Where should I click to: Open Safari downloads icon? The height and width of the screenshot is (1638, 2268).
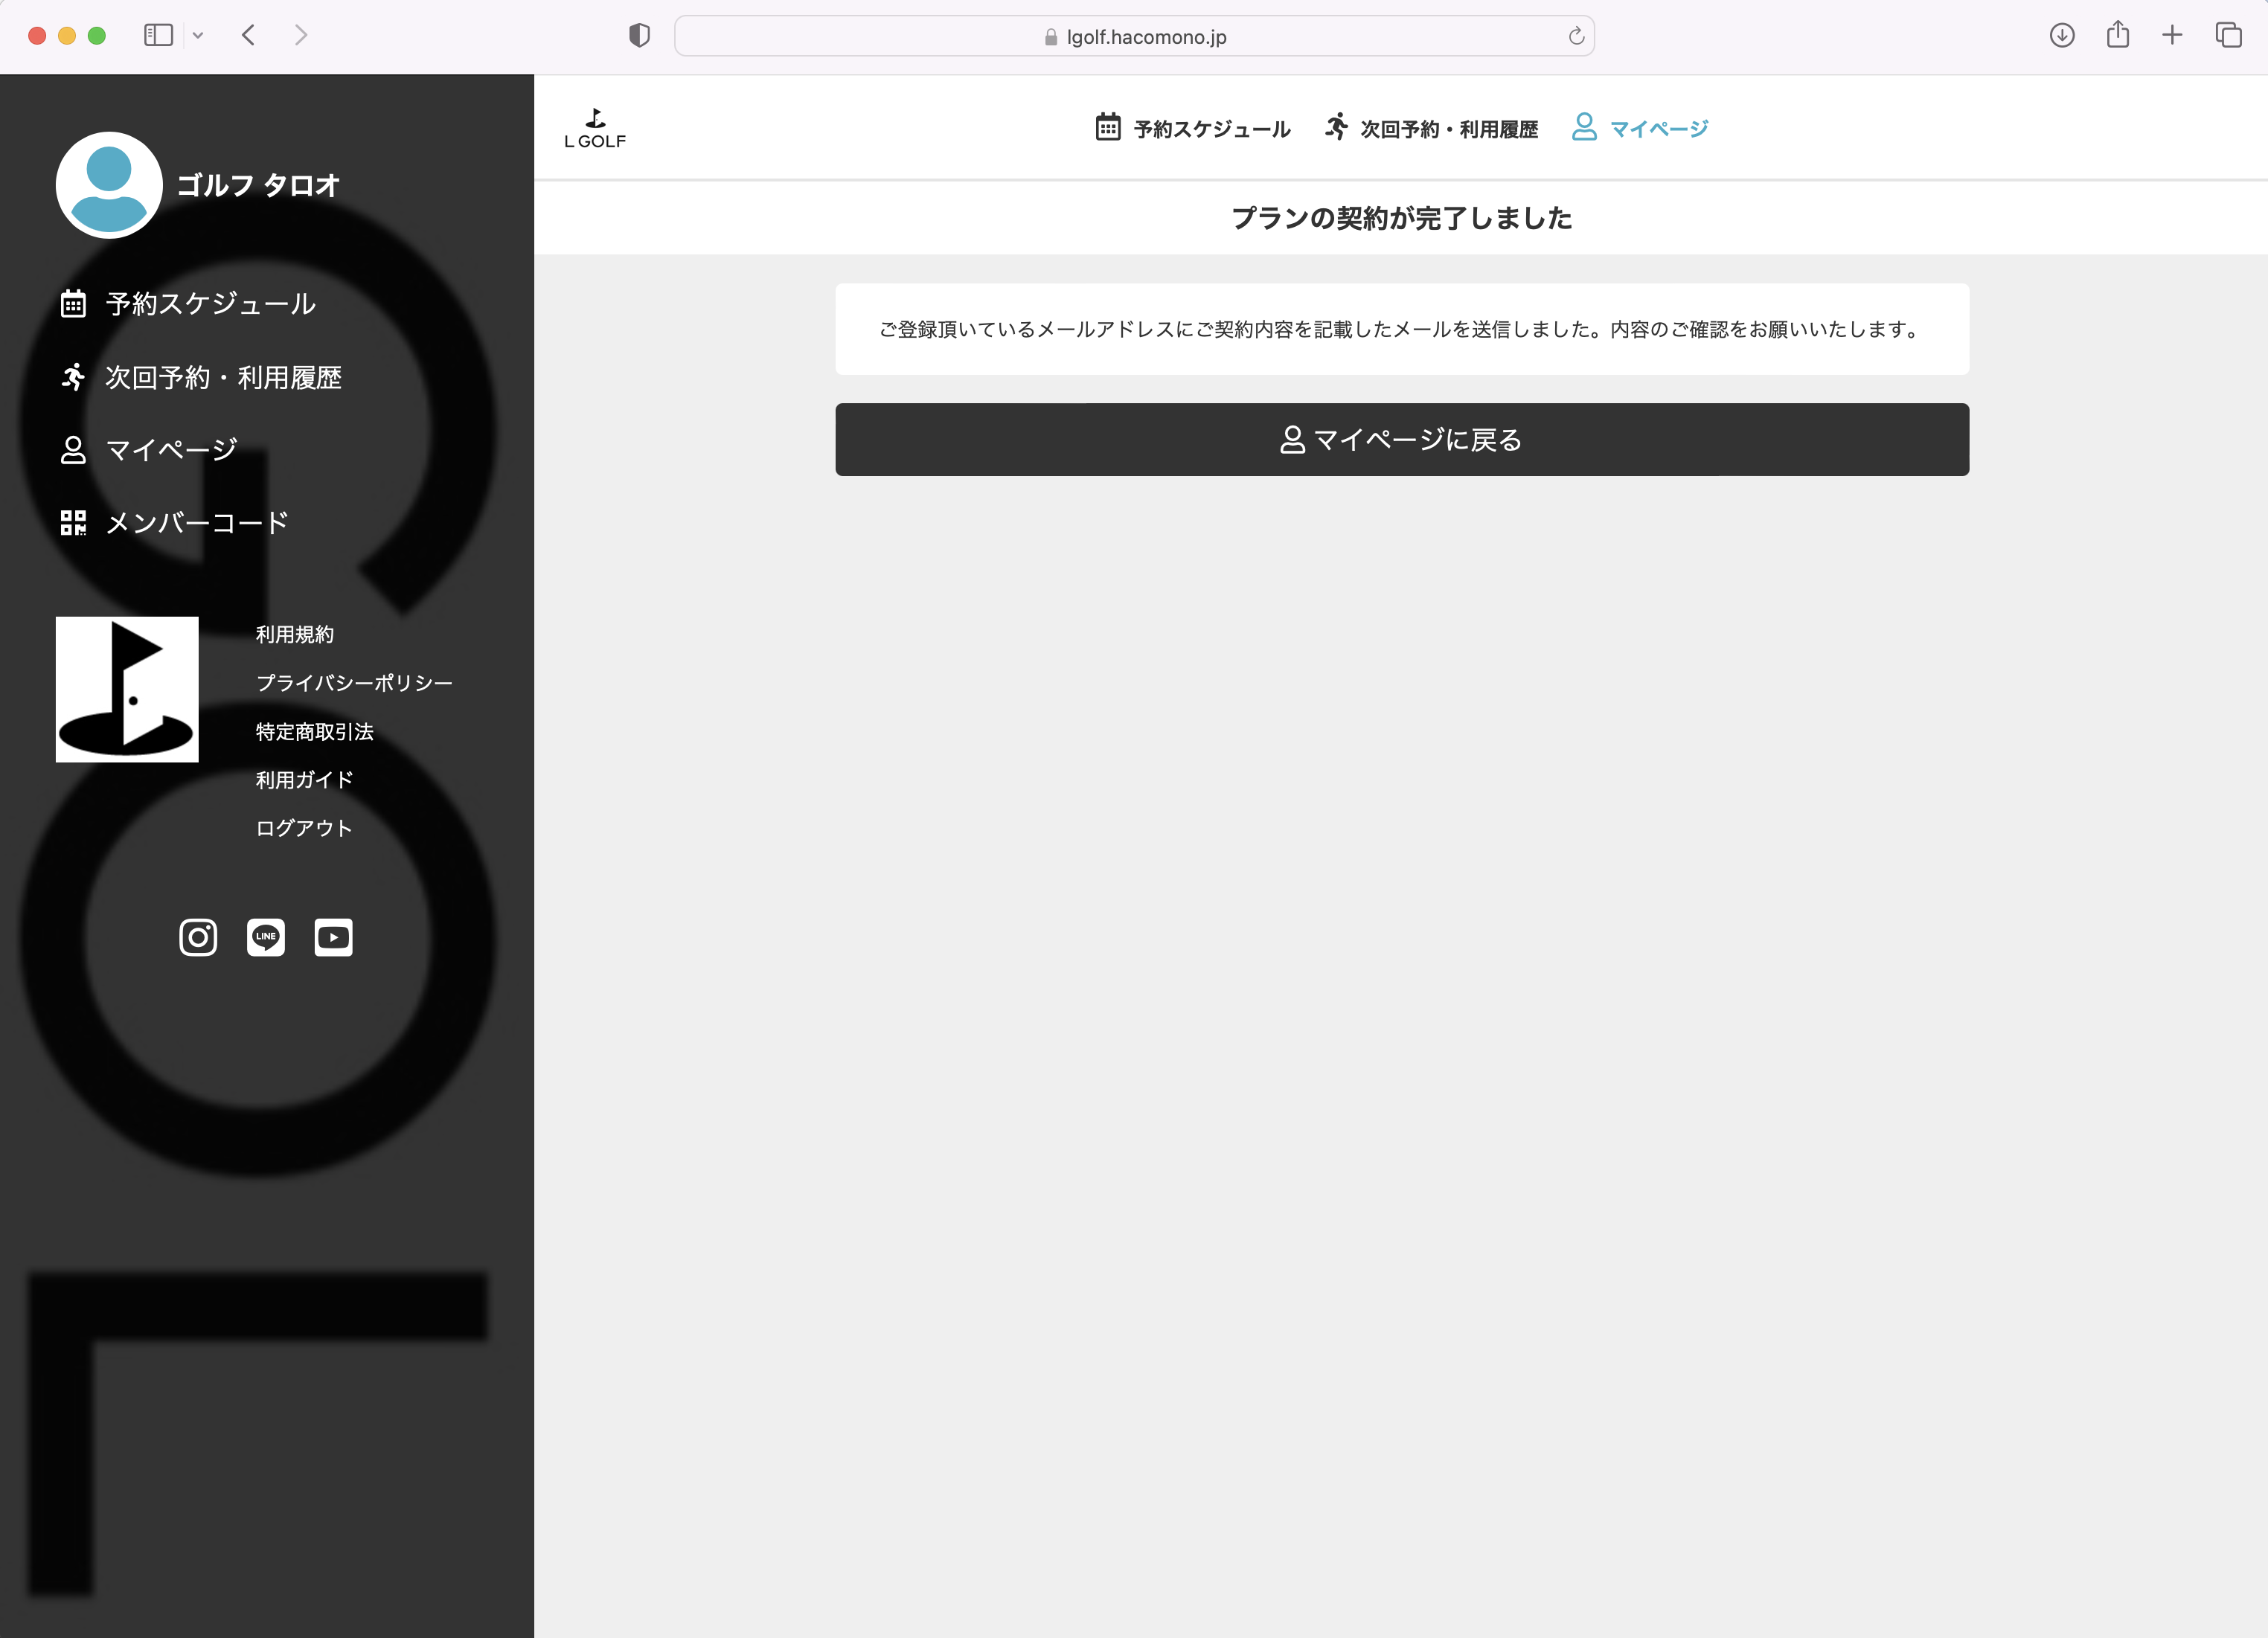pos(2061,36)
